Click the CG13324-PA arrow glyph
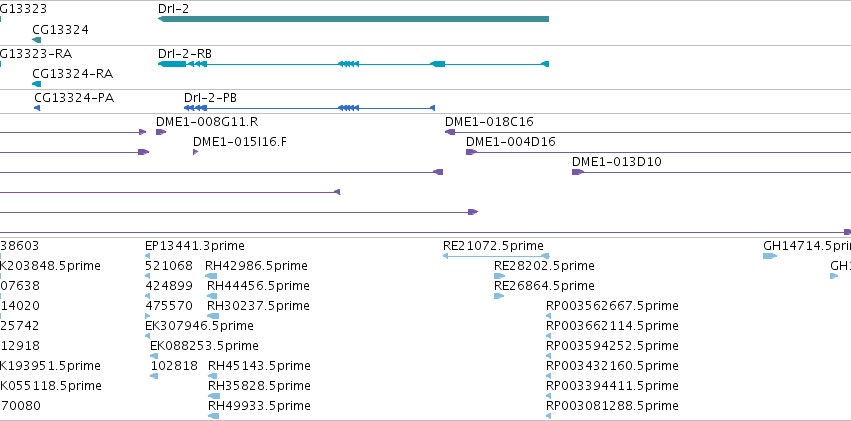 click(x=37, y=108)
